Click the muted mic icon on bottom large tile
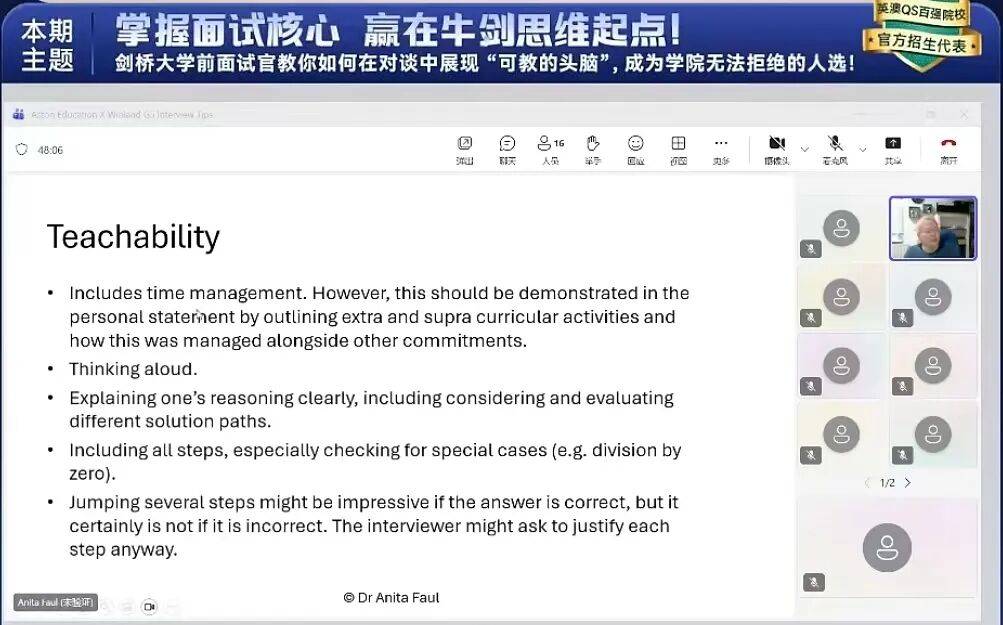This screenshot has width=1003, height=625. point(814,582)
